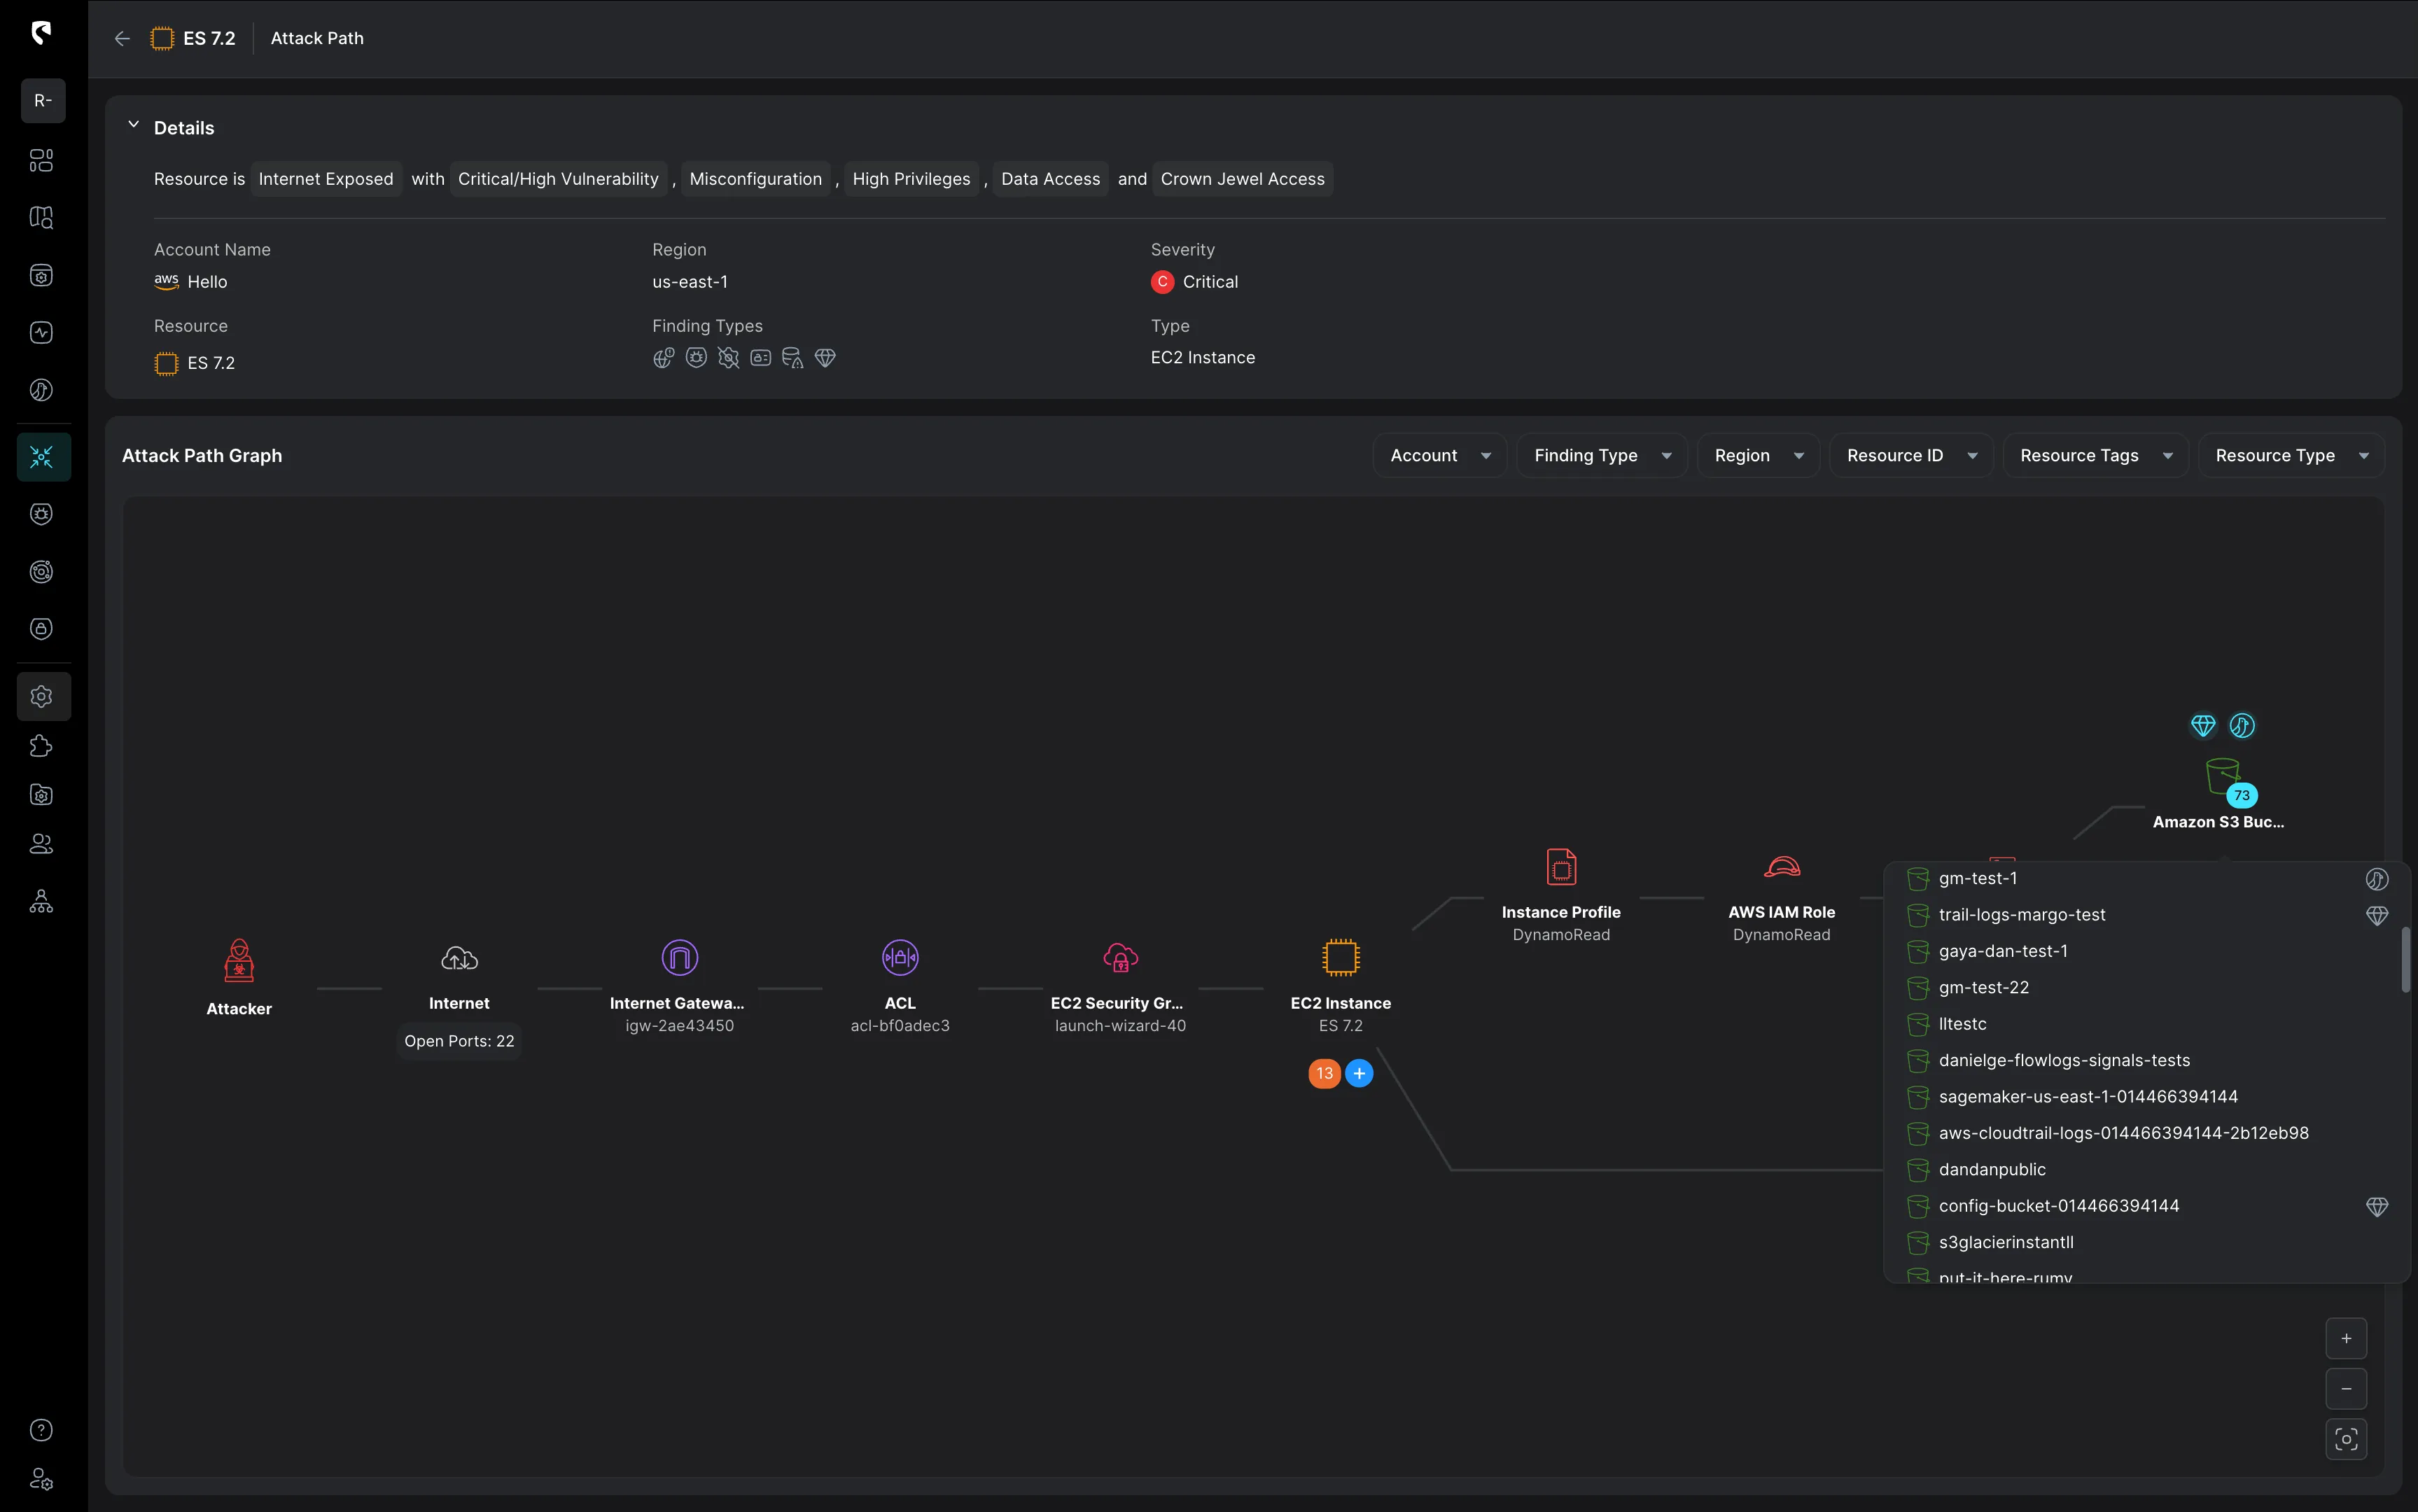Open the organization hierarchy sidebar icon
This screenshot has height=1512, width=2418.
(41, 902)
